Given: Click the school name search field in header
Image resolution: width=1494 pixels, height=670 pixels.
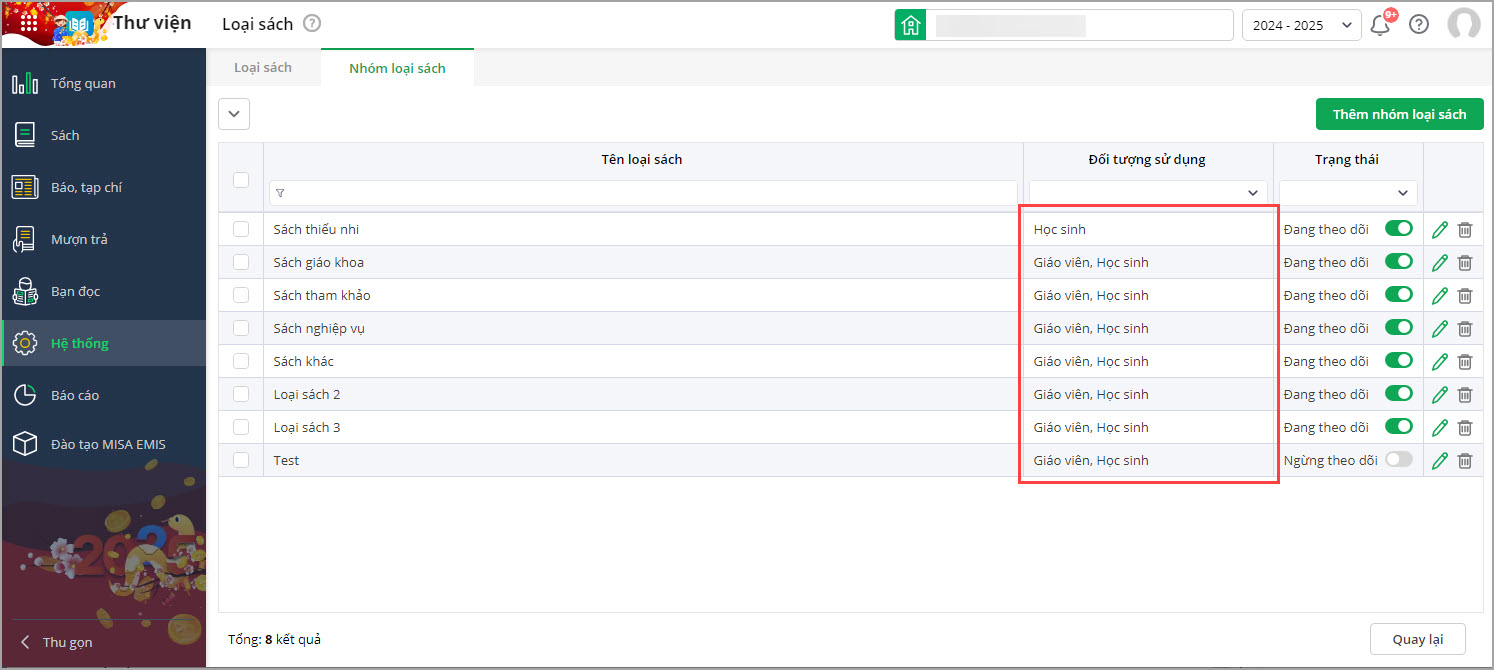Looking at the screenshot, I should click(1080, 25).
